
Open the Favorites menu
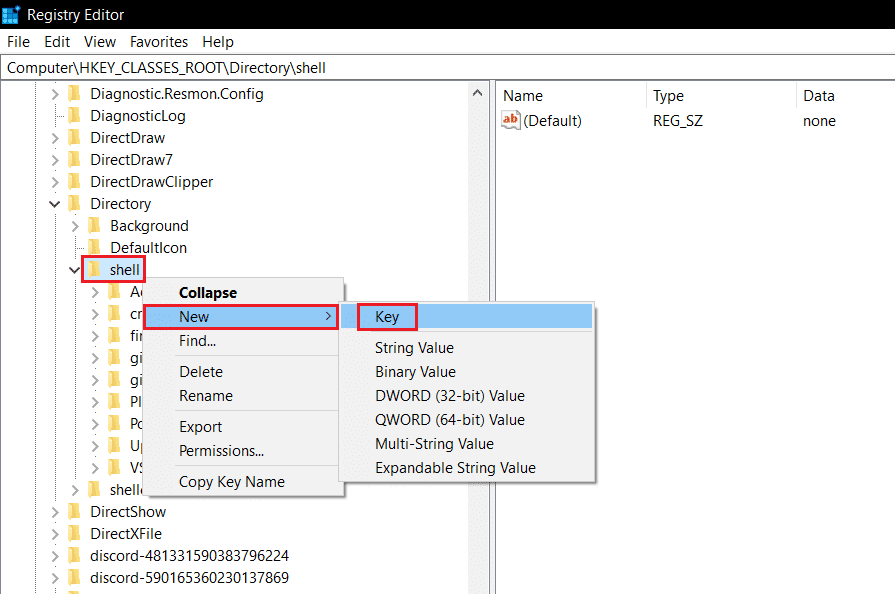pos(159,41)
